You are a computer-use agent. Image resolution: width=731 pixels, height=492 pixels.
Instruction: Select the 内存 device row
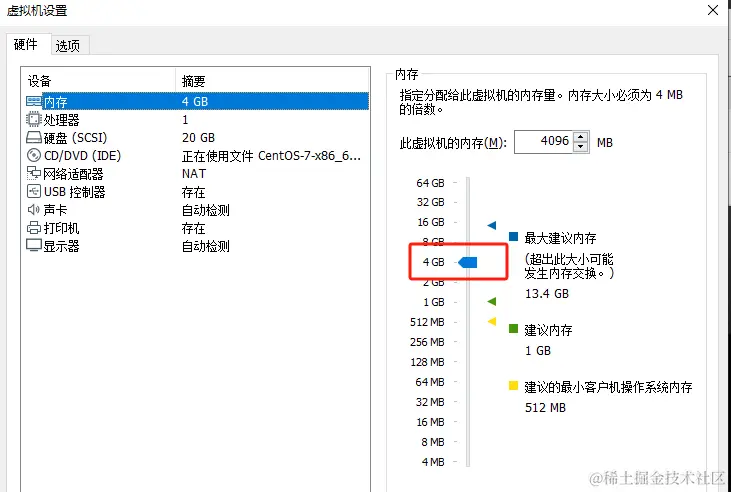pos(197,102)
